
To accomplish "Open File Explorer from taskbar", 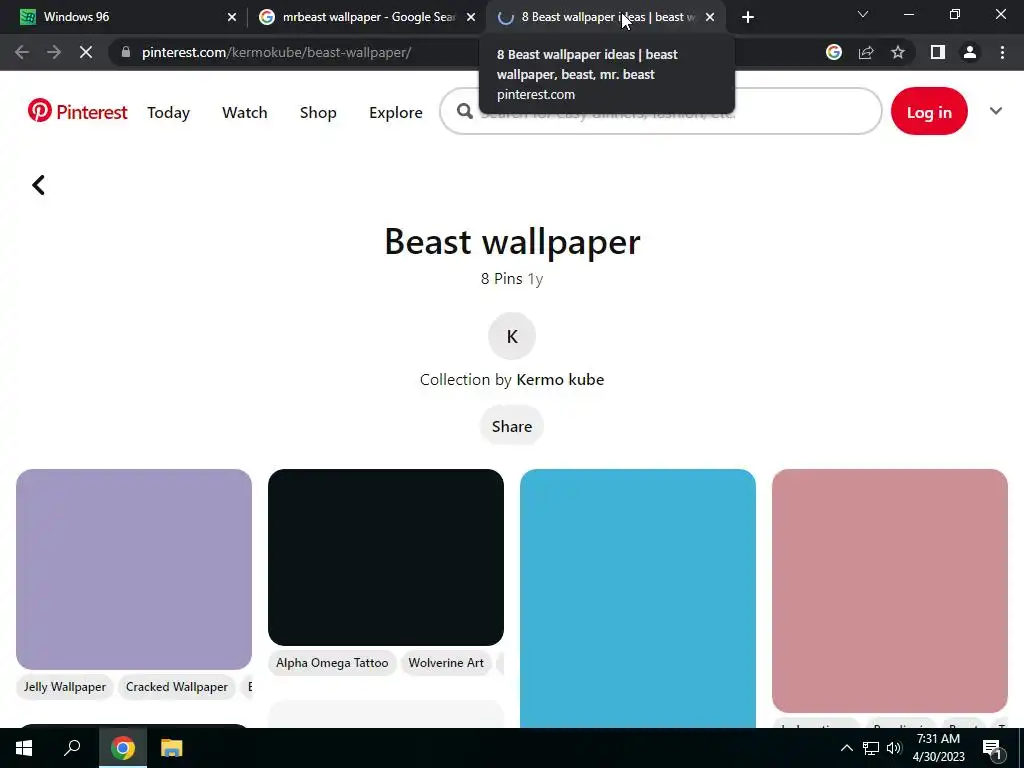I will tap(172, 748).
